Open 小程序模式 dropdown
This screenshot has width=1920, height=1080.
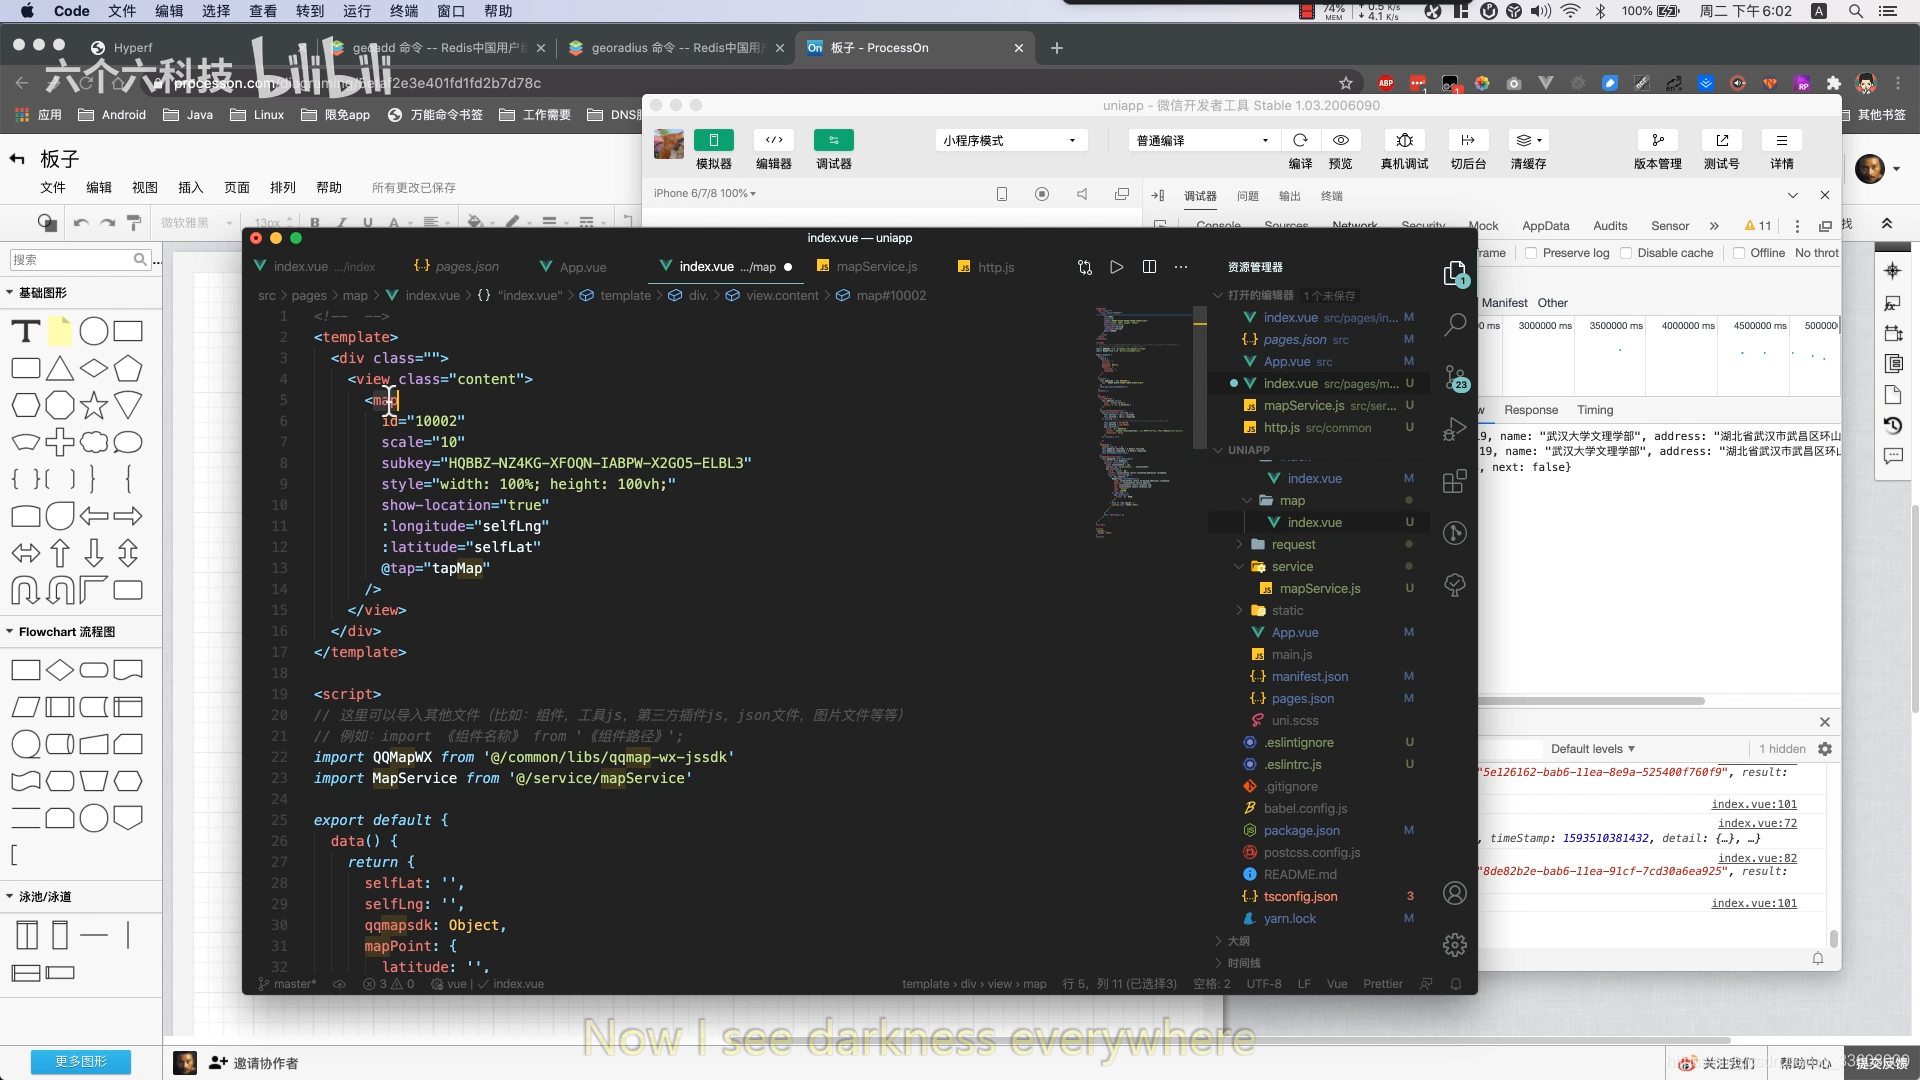pos(1010,141)
